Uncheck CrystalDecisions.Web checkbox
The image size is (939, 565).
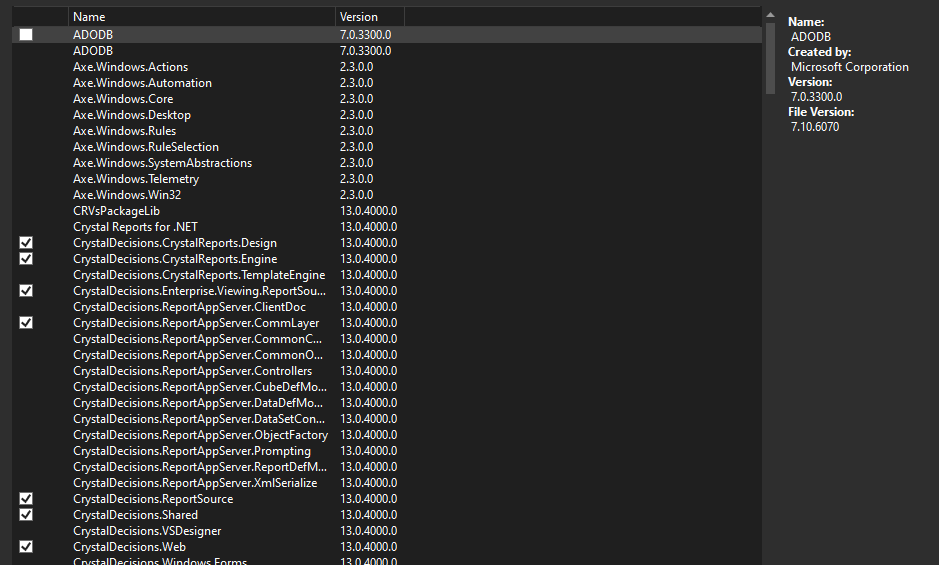click(x=26, y=546)
